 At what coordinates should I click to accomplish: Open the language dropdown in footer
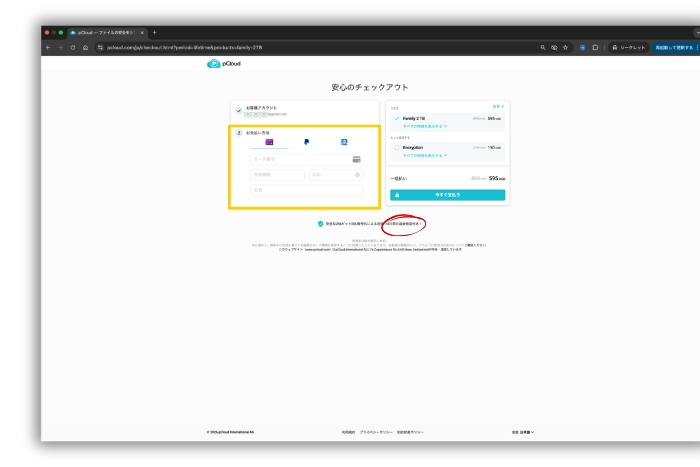[x=523, y=432]
